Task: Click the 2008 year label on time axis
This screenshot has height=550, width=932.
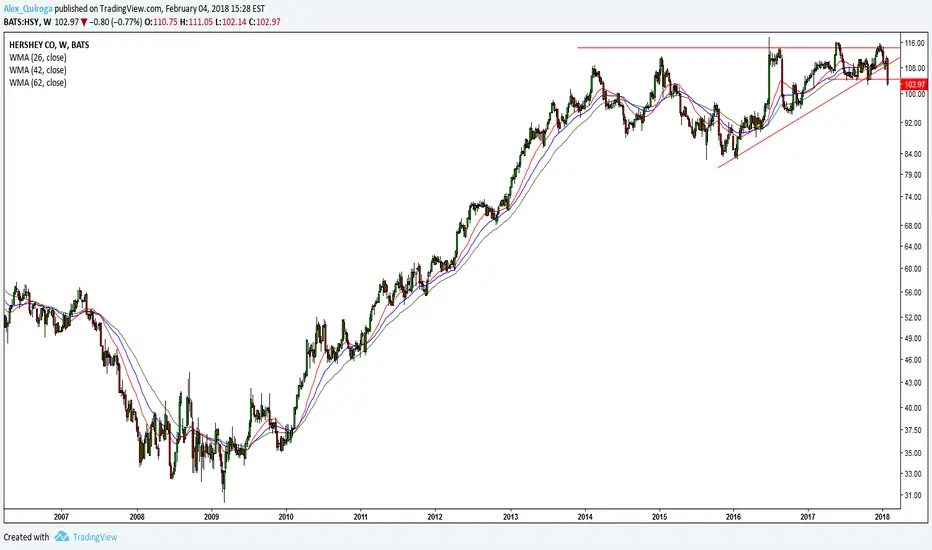Action: tap(137, 517)
